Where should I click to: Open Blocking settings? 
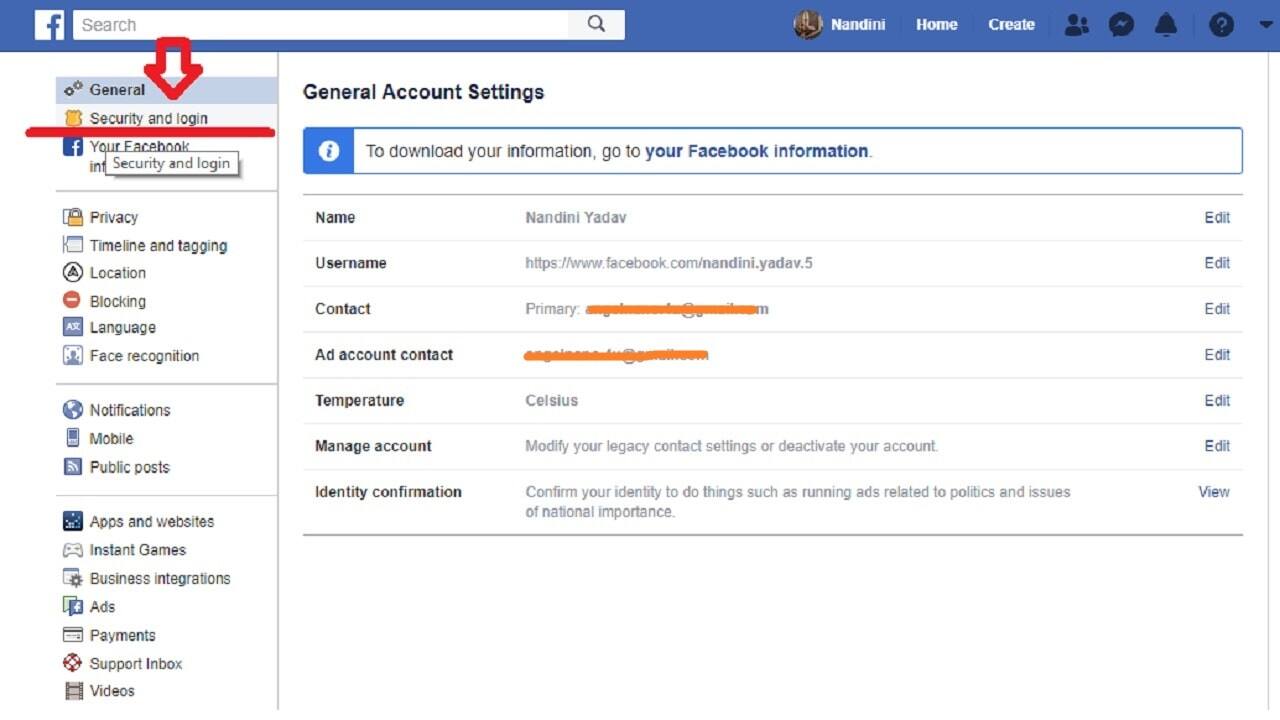coord(118,301)
